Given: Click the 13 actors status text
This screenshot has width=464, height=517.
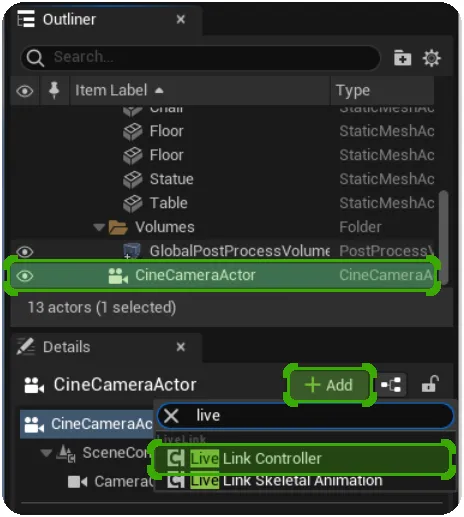Looking at the screenshot, I should [x=102, y=307].
